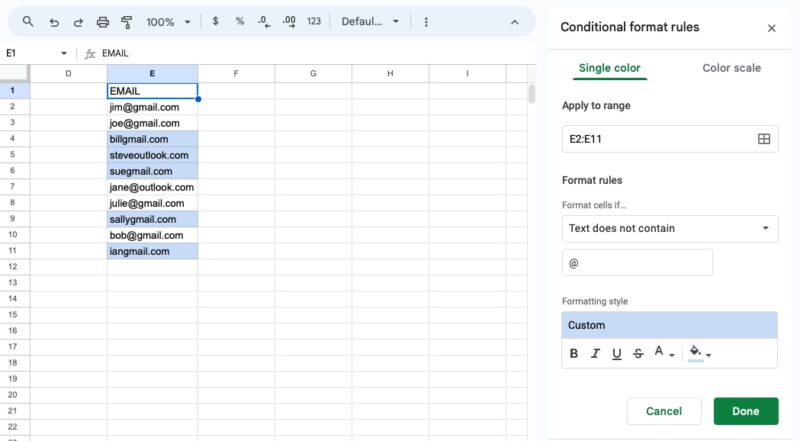Select highlighted cell billgmail.com

click(152, 139)
